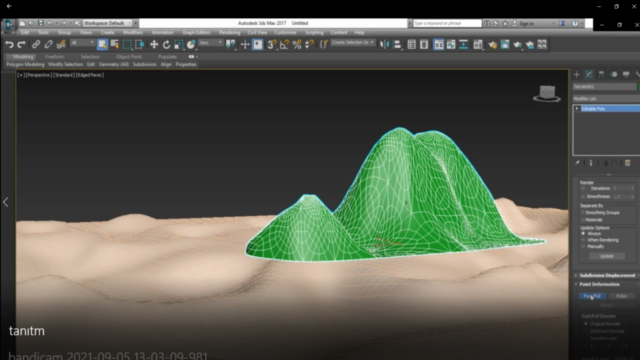The image size is (640, 360).
Task: Toggle the Ribbon display icon
Action: pos(438,44)
